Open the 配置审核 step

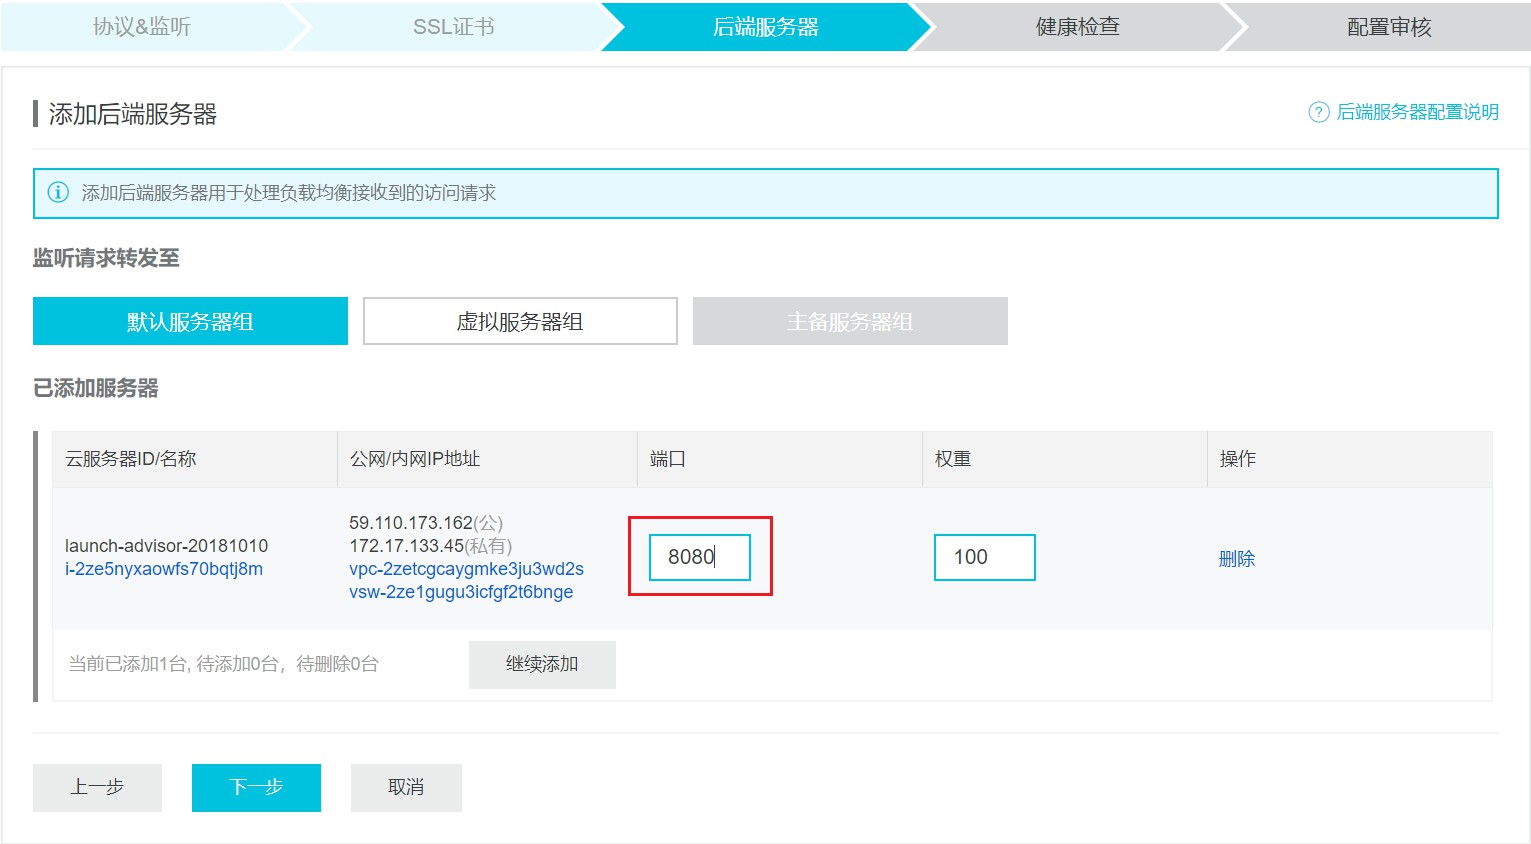(1389, 27)
